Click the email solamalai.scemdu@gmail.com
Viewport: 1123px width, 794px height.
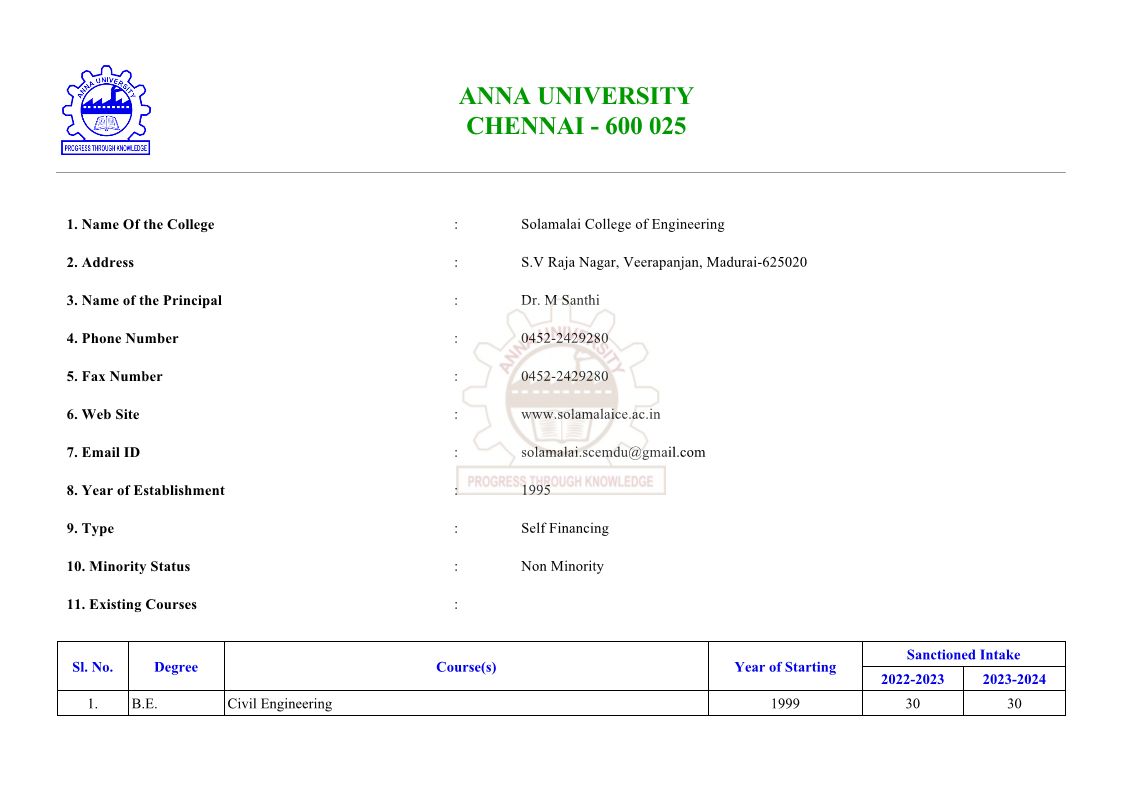[x=613, y=452]
